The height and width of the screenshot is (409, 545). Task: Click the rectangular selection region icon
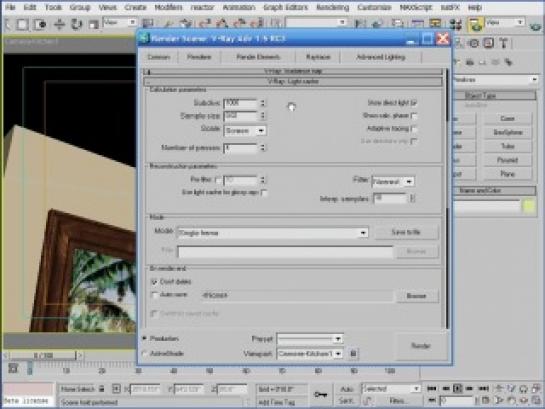click(x=22, y=24)
